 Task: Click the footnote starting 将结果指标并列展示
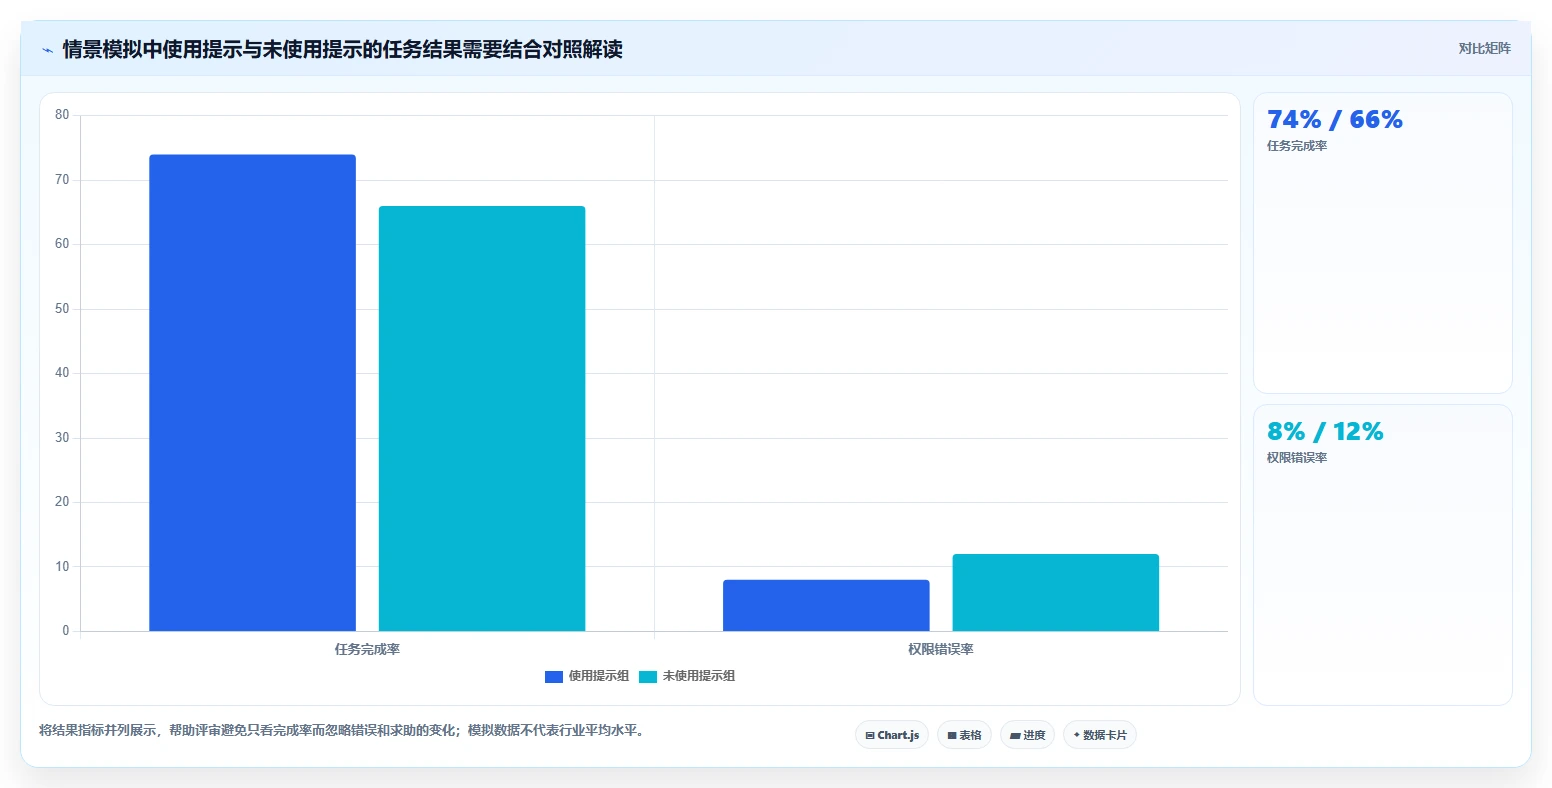(344, 731)
